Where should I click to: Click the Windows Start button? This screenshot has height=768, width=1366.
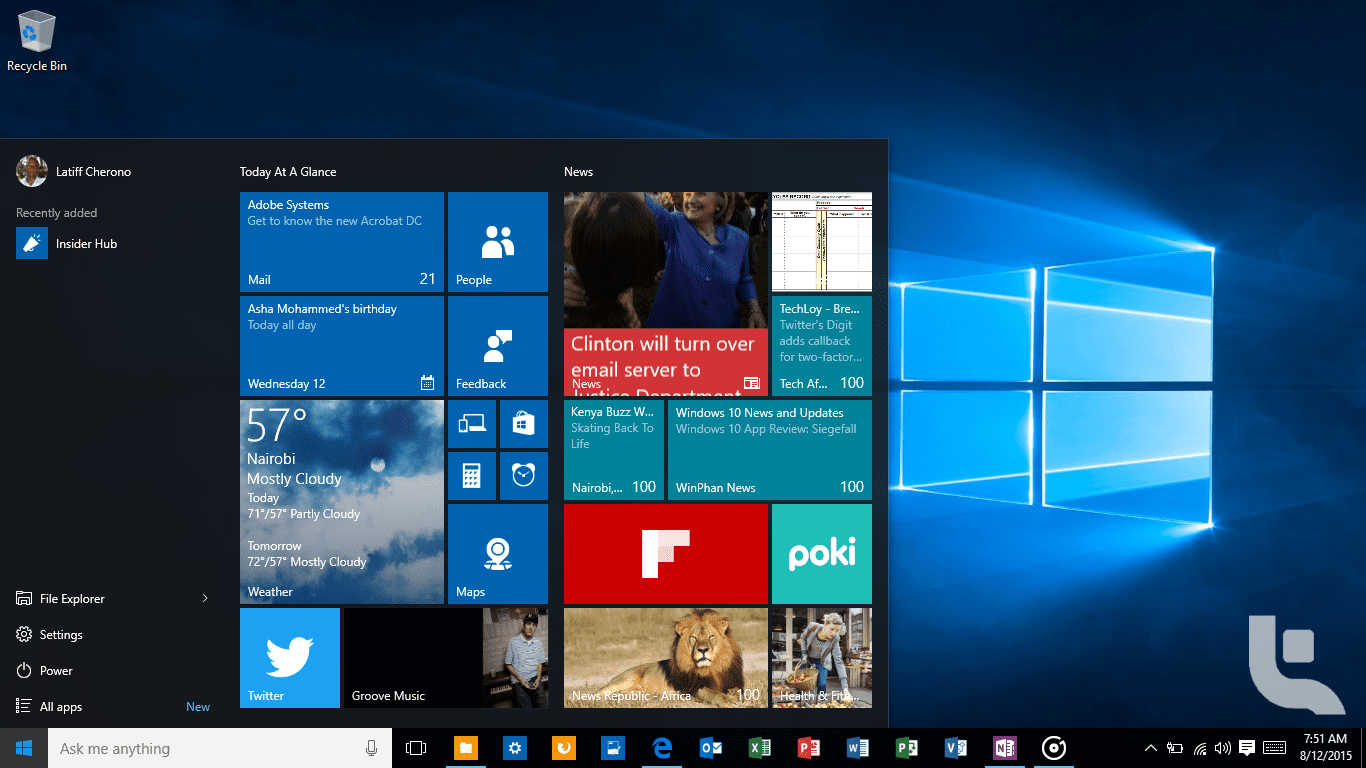(x=24, y=748)
